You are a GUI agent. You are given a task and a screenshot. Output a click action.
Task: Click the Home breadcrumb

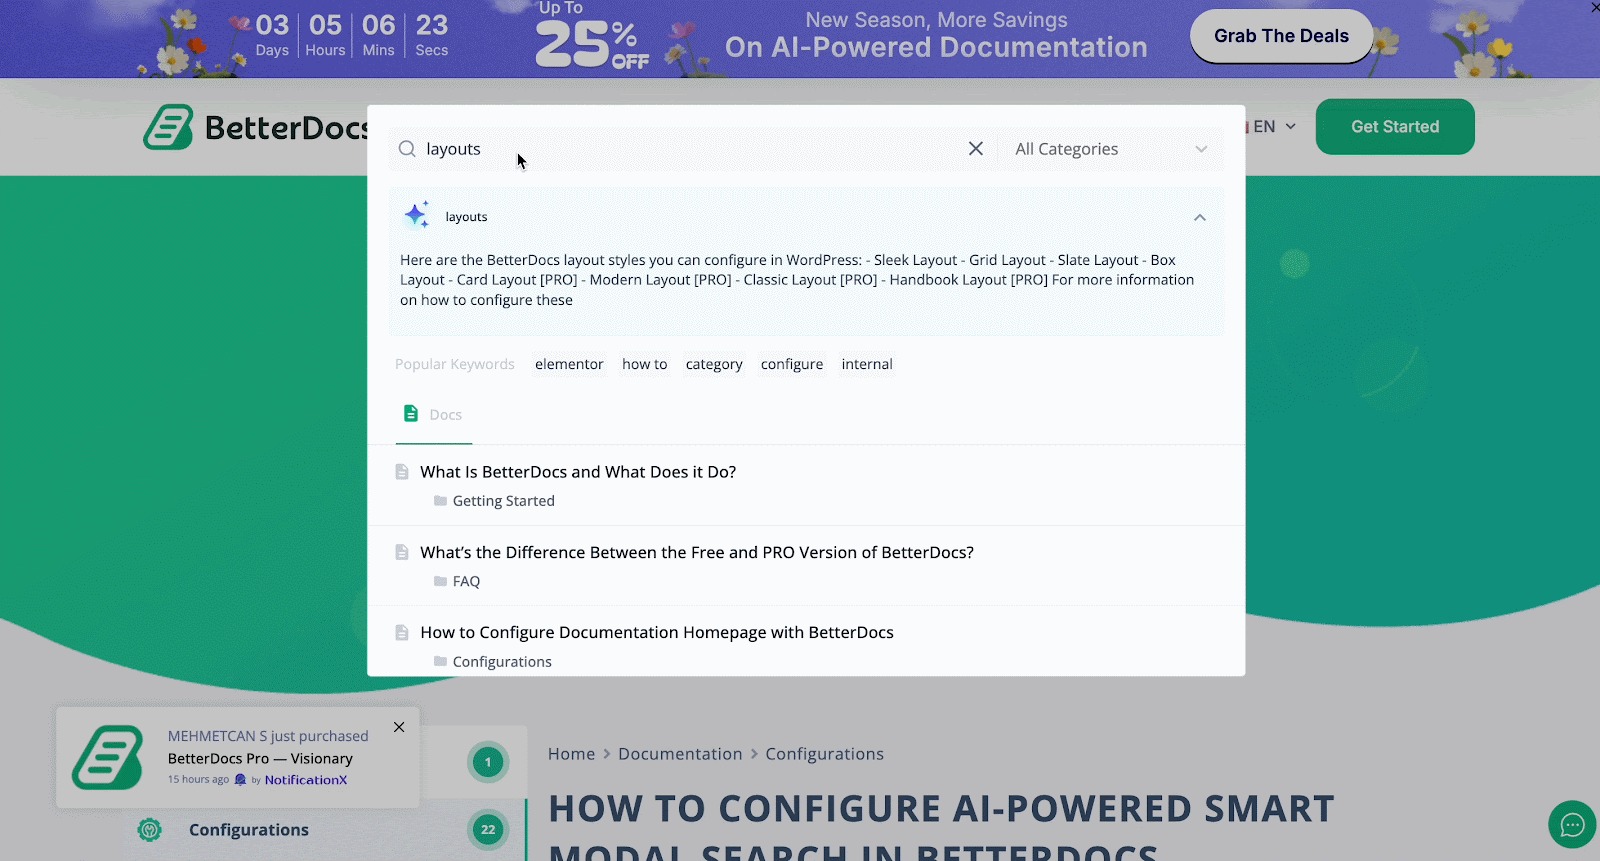(x=572, y=754)
